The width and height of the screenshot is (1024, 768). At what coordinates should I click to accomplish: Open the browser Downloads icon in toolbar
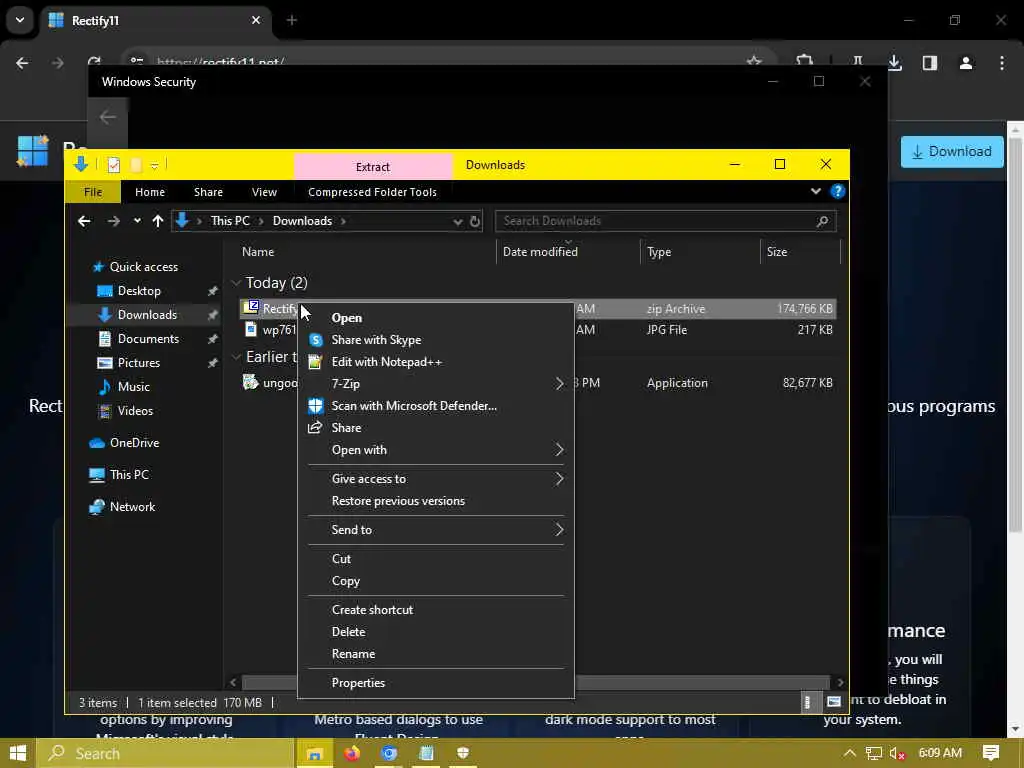coord(895,63)
